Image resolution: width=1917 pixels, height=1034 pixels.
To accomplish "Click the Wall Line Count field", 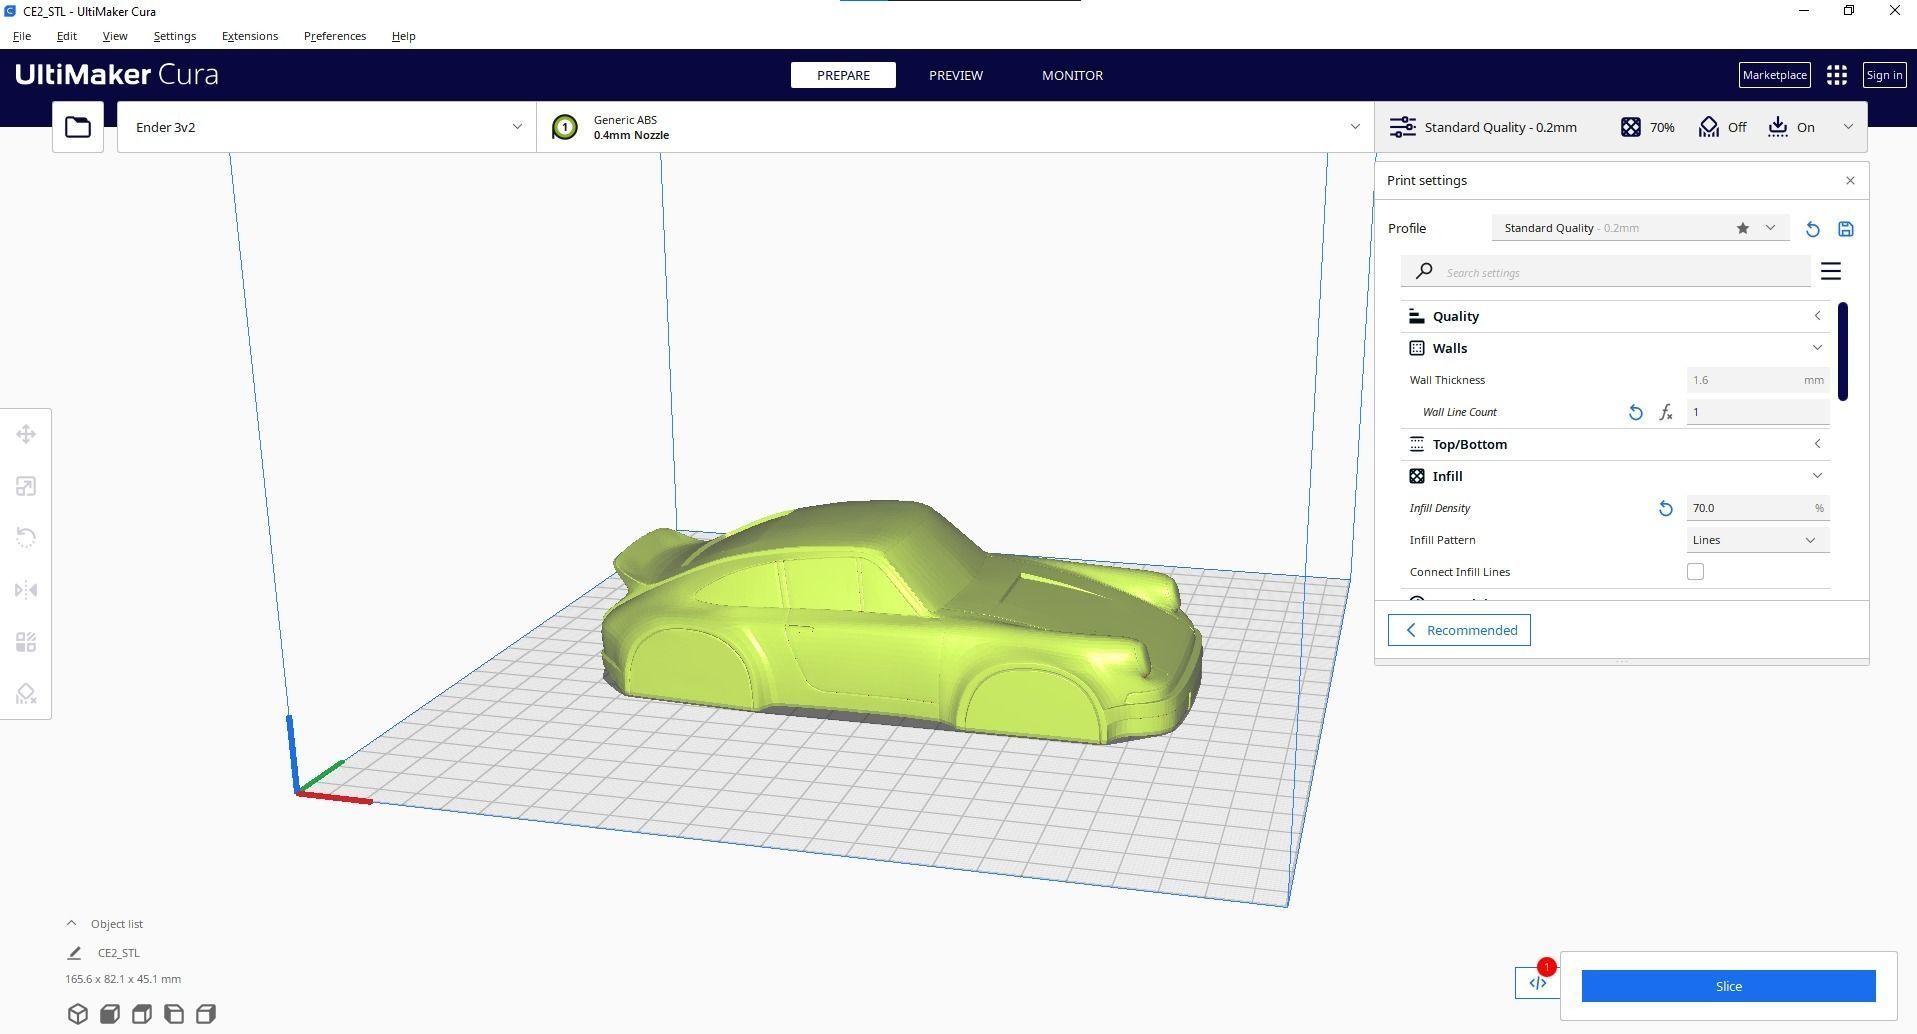I will pyautogui.click(x=1758, y=412).
